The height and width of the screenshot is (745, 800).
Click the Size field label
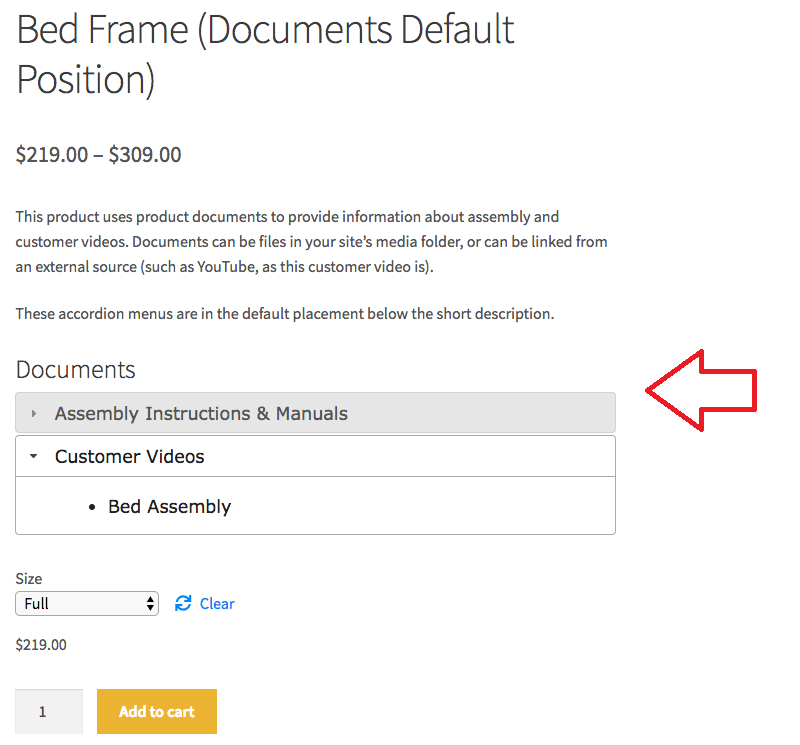tap(29, 578)
